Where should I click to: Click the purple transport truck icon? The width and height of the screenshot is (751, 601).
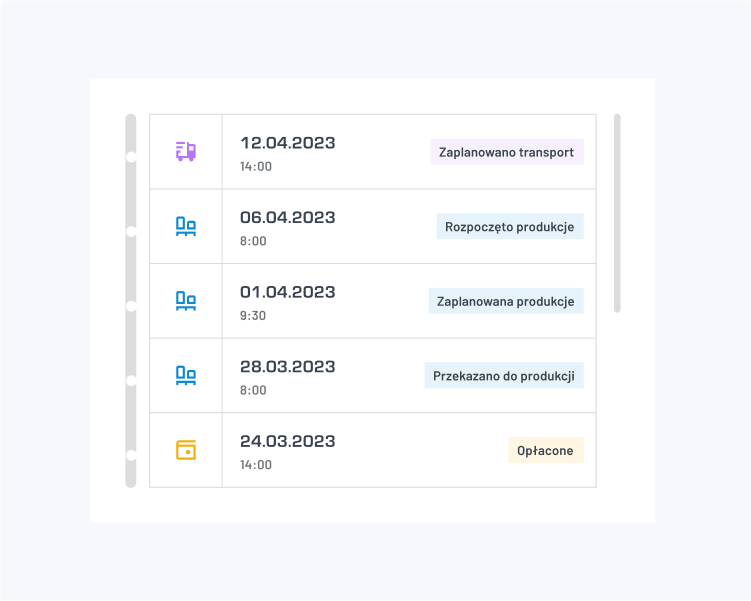186,151
